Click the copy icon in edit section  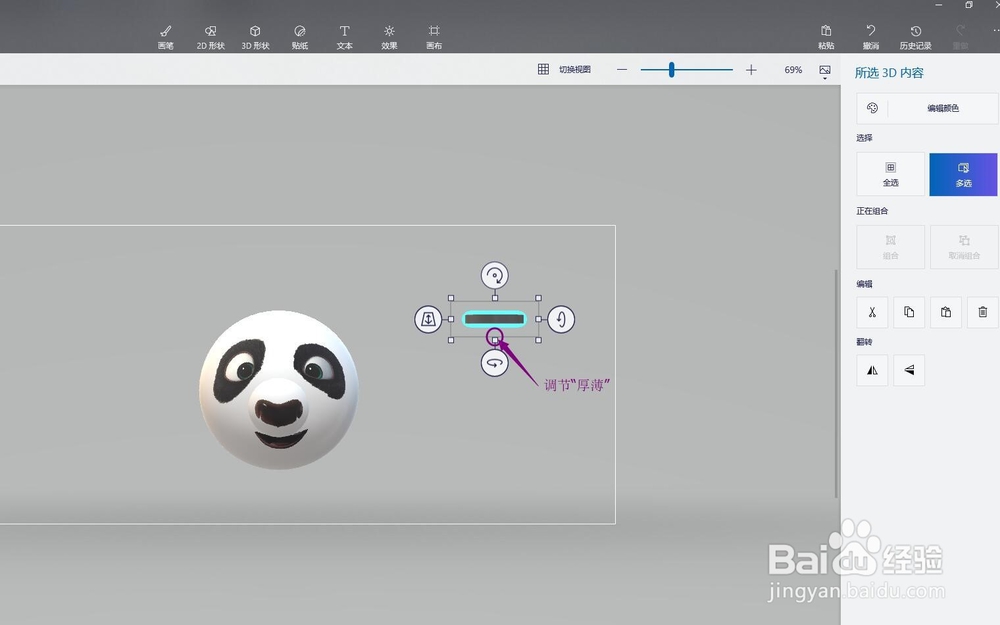(909, 312)
